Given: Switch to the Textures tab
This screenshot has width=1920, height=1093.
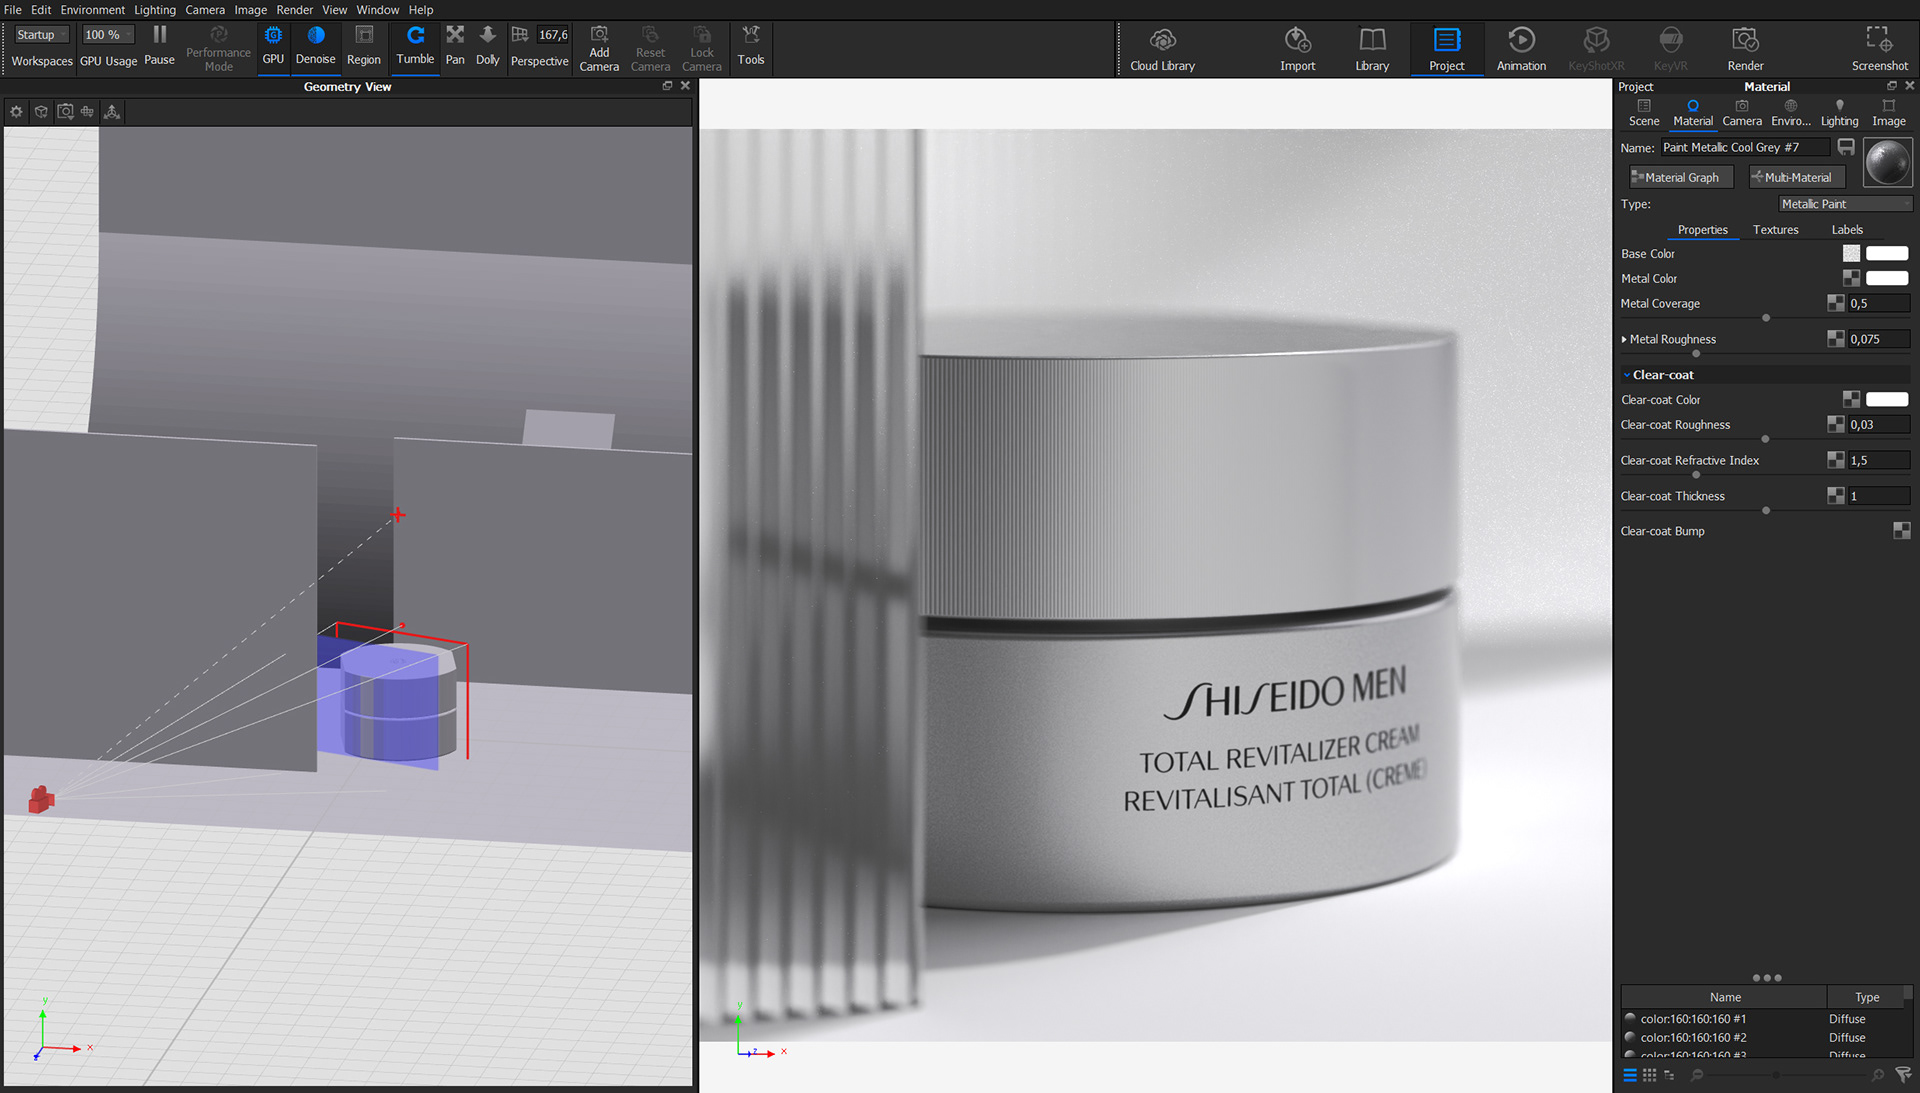Looking at the screenshot, I should tap(1775, 230).
